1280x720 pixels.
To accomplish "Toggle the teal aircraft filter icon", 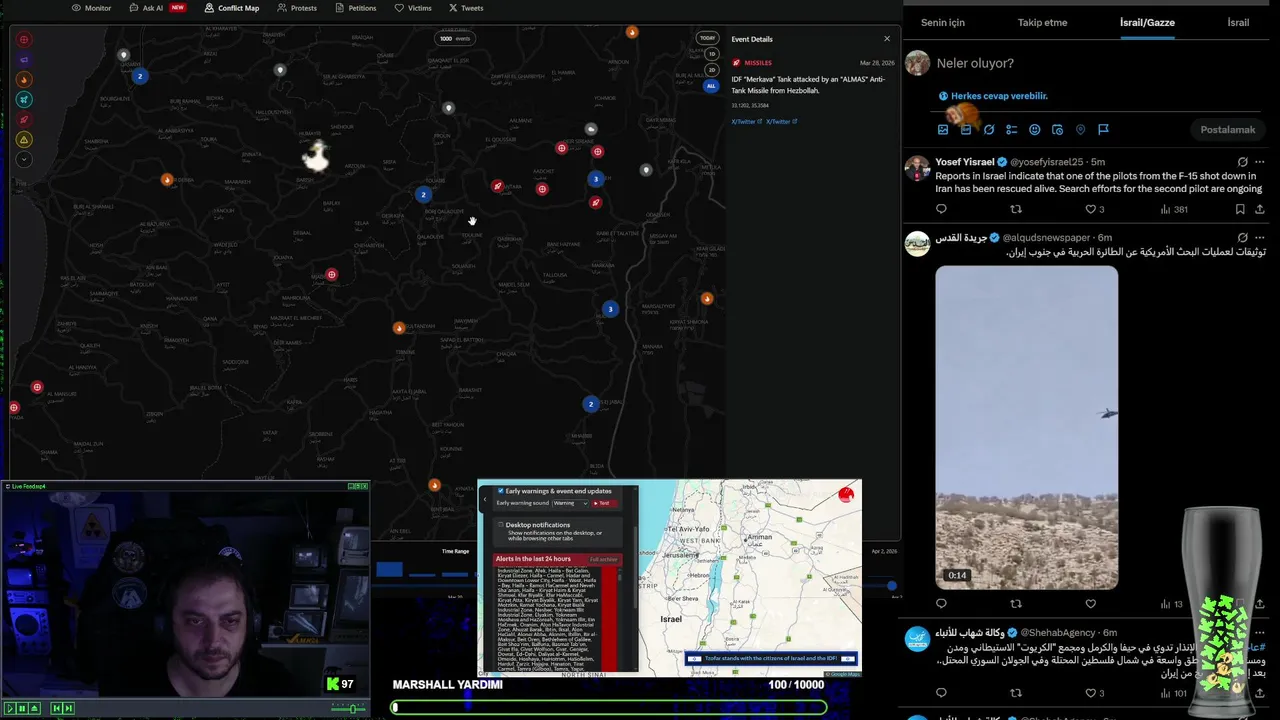I will click(24, 100).
